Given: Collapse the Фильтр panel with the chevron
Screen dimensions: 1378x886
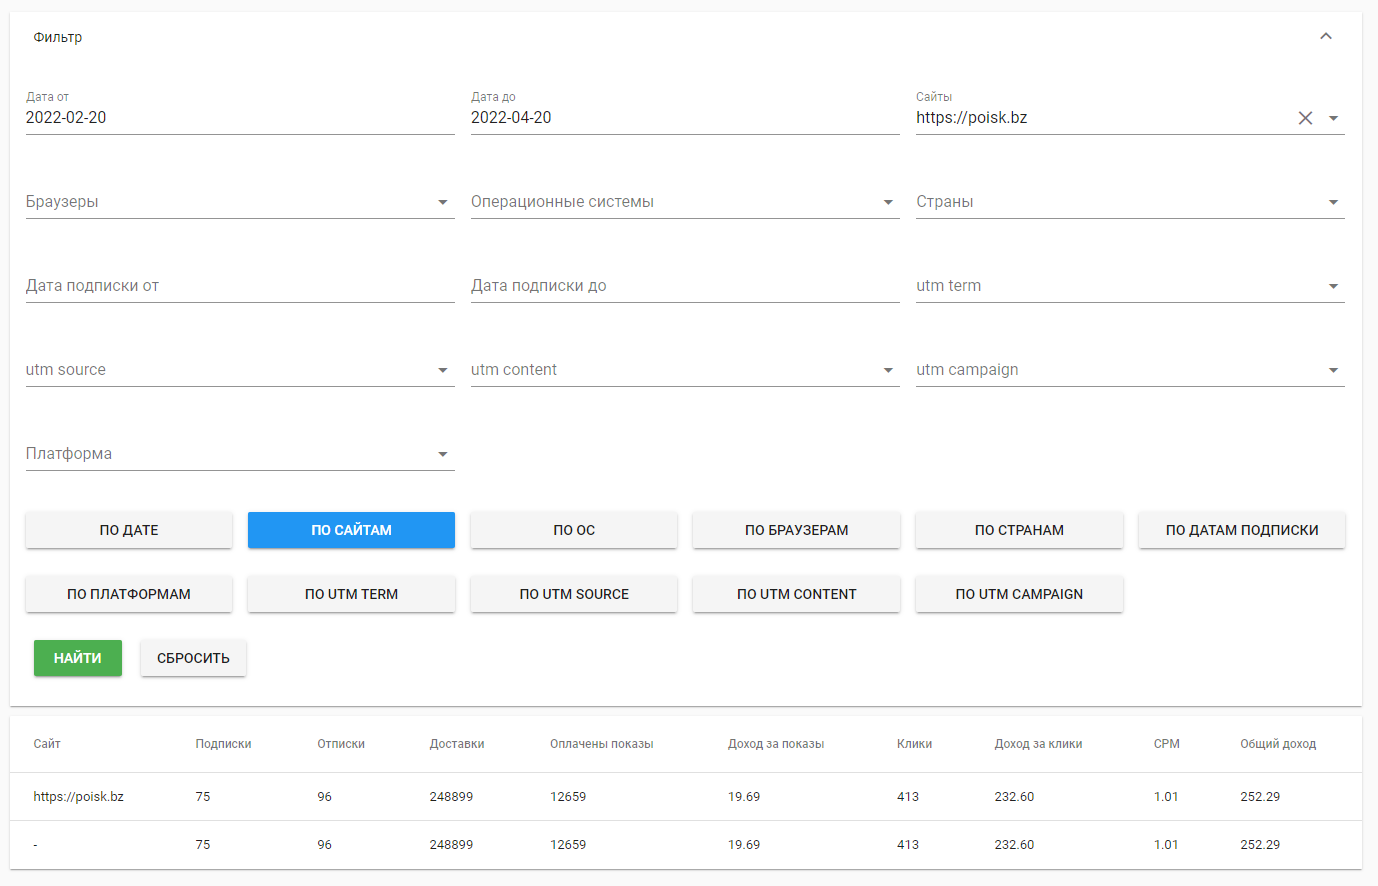Looking at the screenshot, I should tap(1326, 37).
